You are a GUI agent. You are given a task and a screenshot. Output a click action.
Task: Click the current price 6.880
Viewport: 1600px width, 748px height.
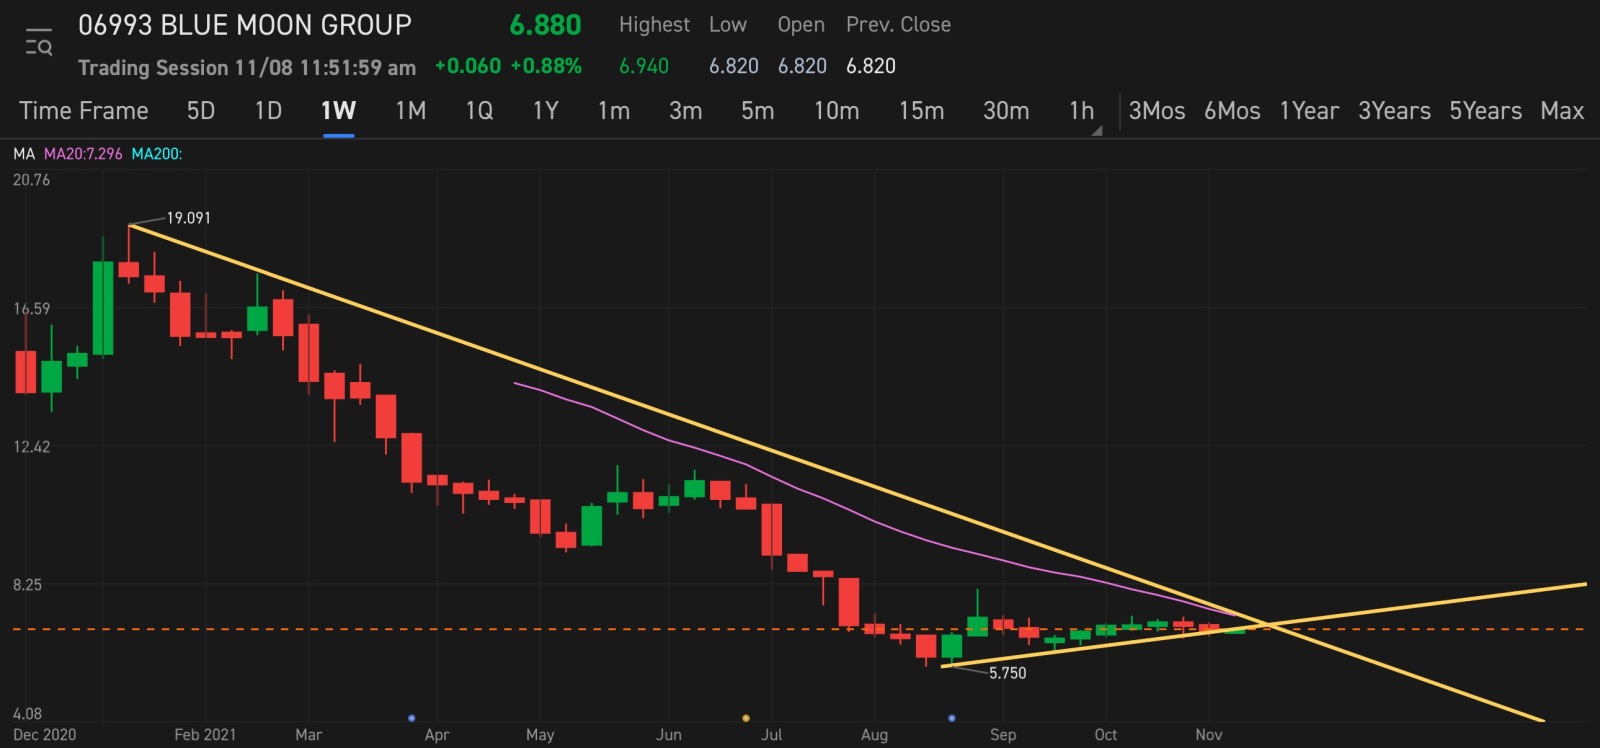[x=545, y=25]
